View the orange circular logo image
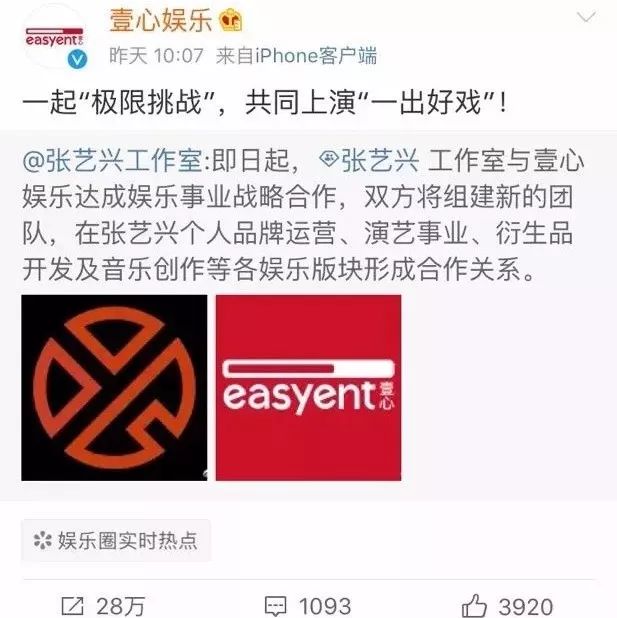617x618 pixels. (x=114, y=387)
